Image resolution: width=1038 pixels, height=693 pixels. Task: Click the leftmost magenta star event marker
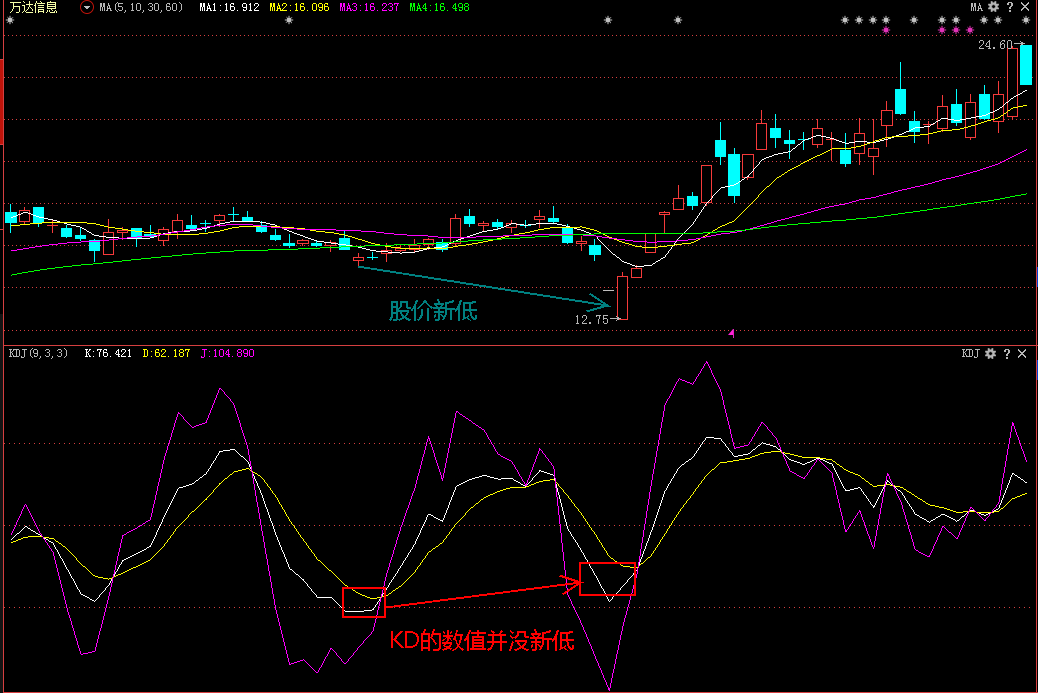point(886,30)
